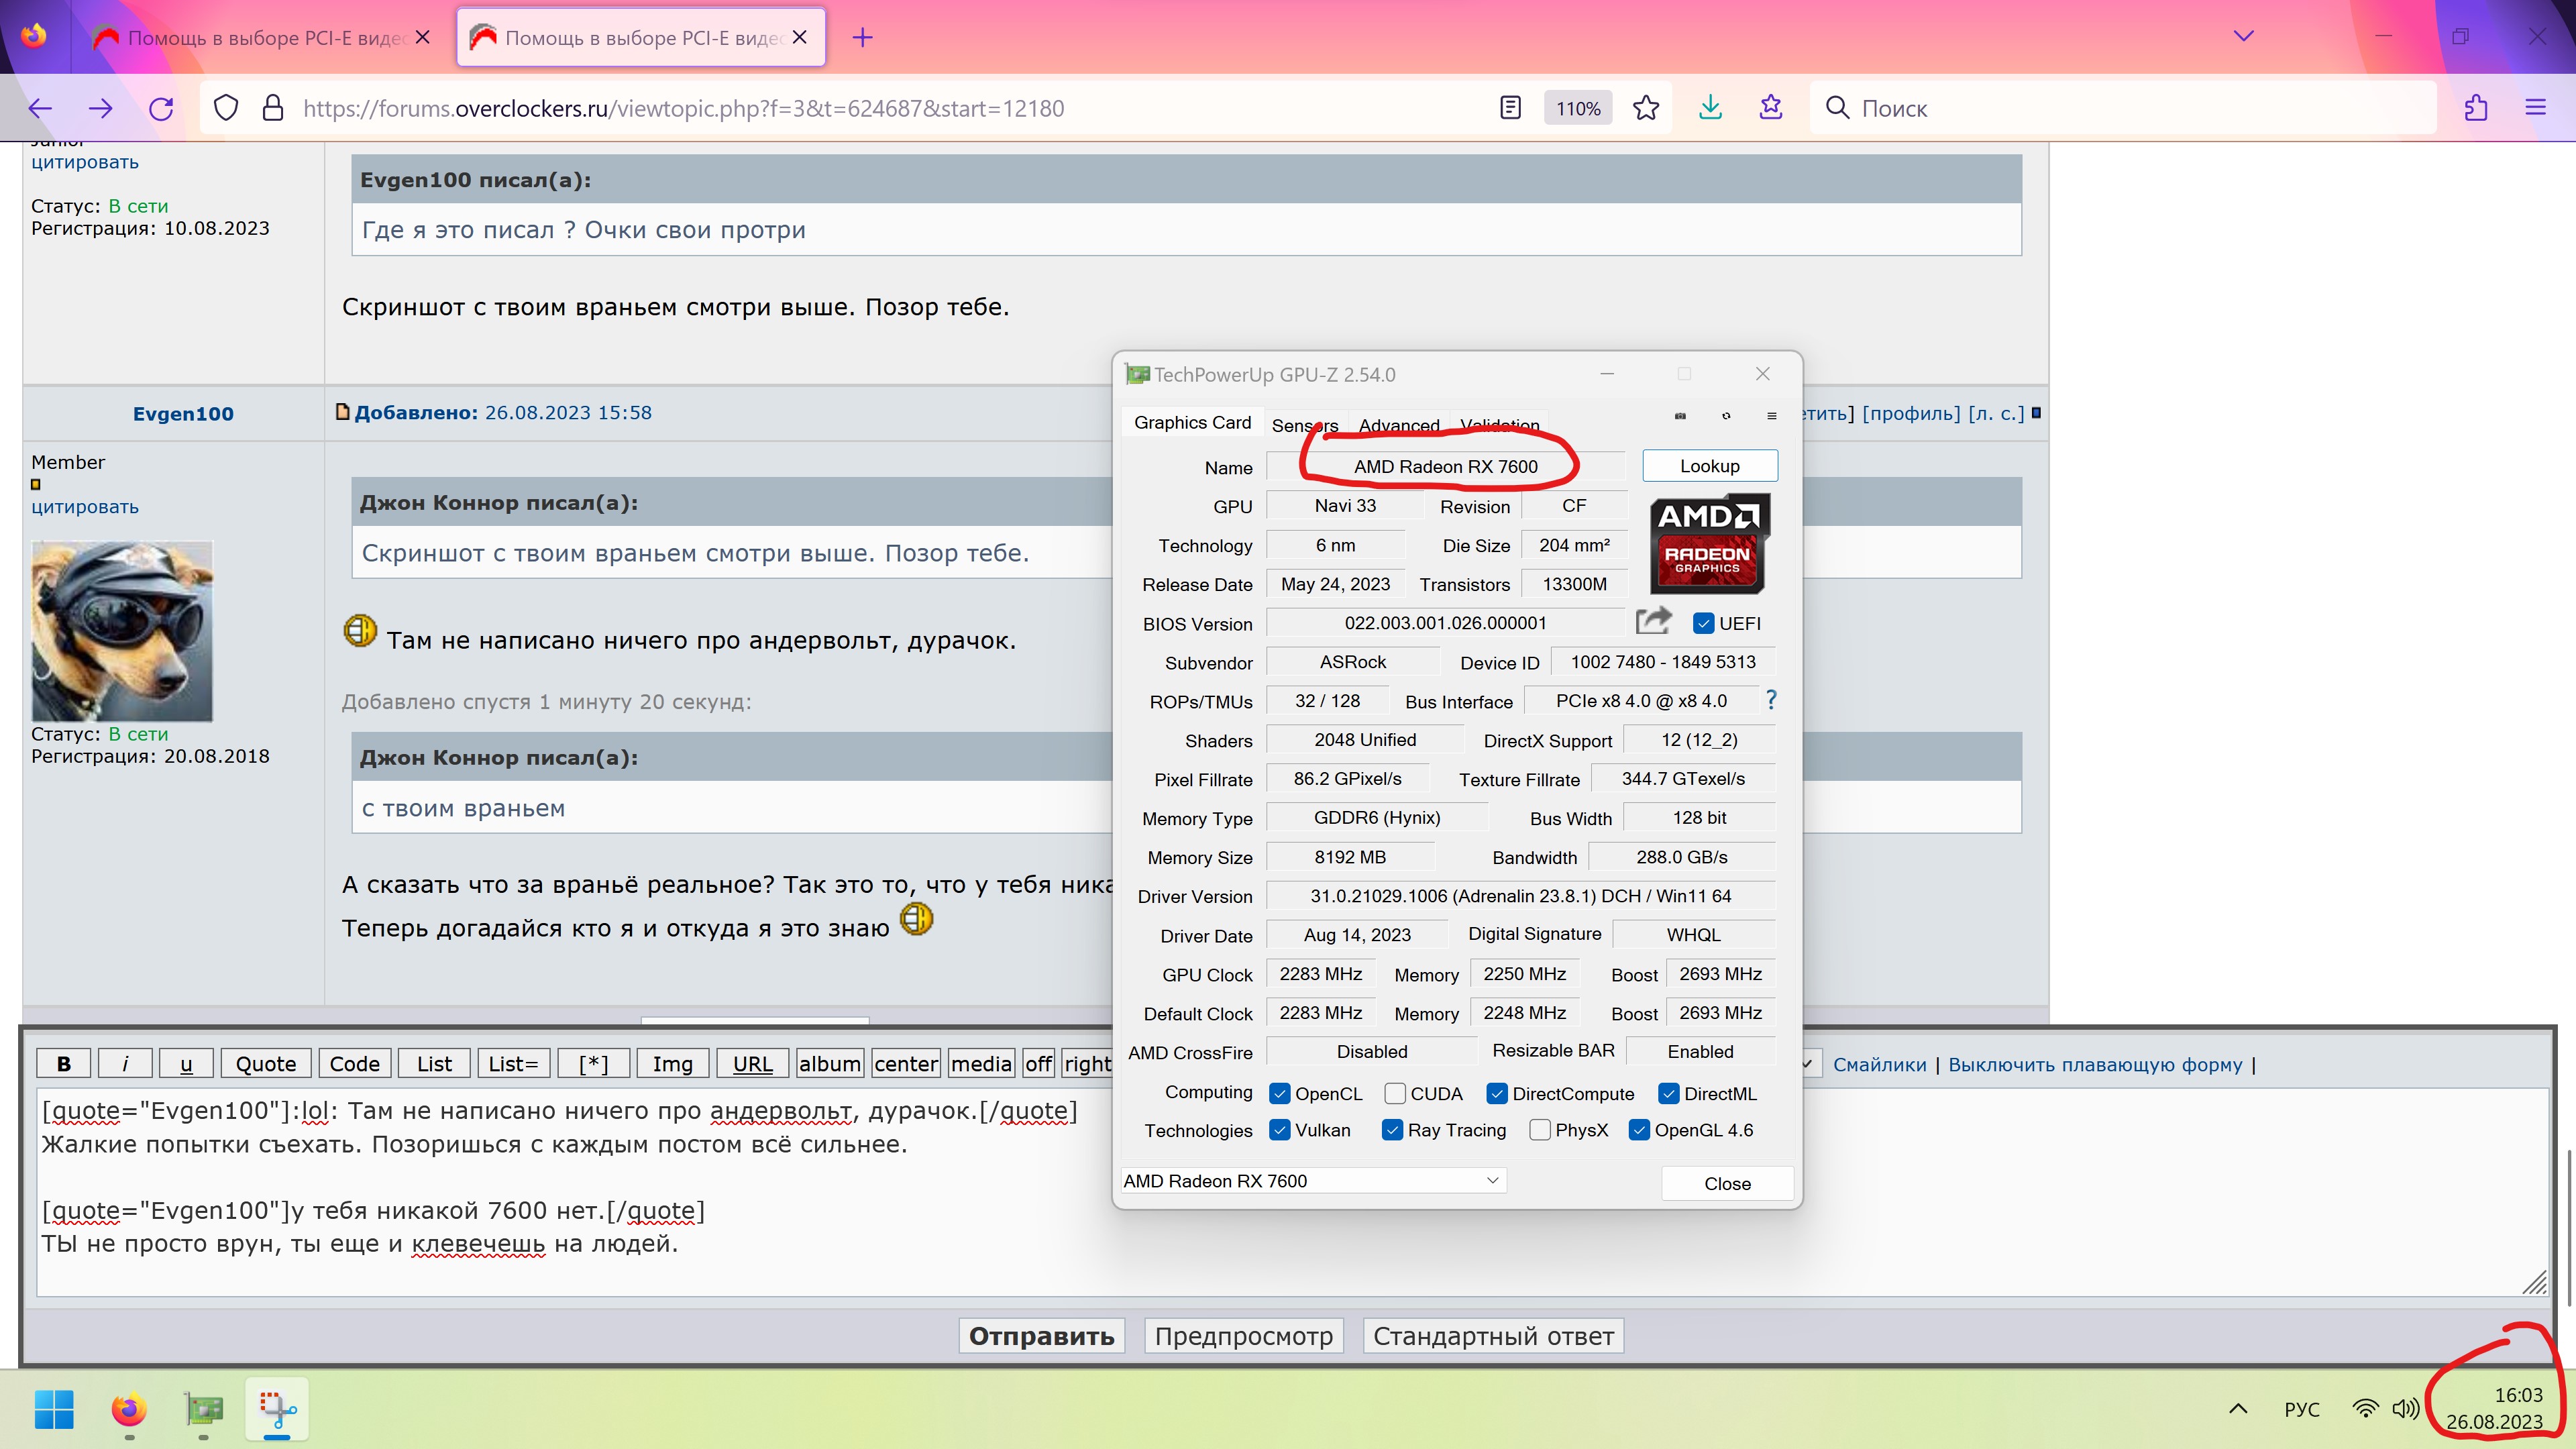Click the bus interface question mark icon
The width and height of the screenshot is (2576, 1449).
1770,700
